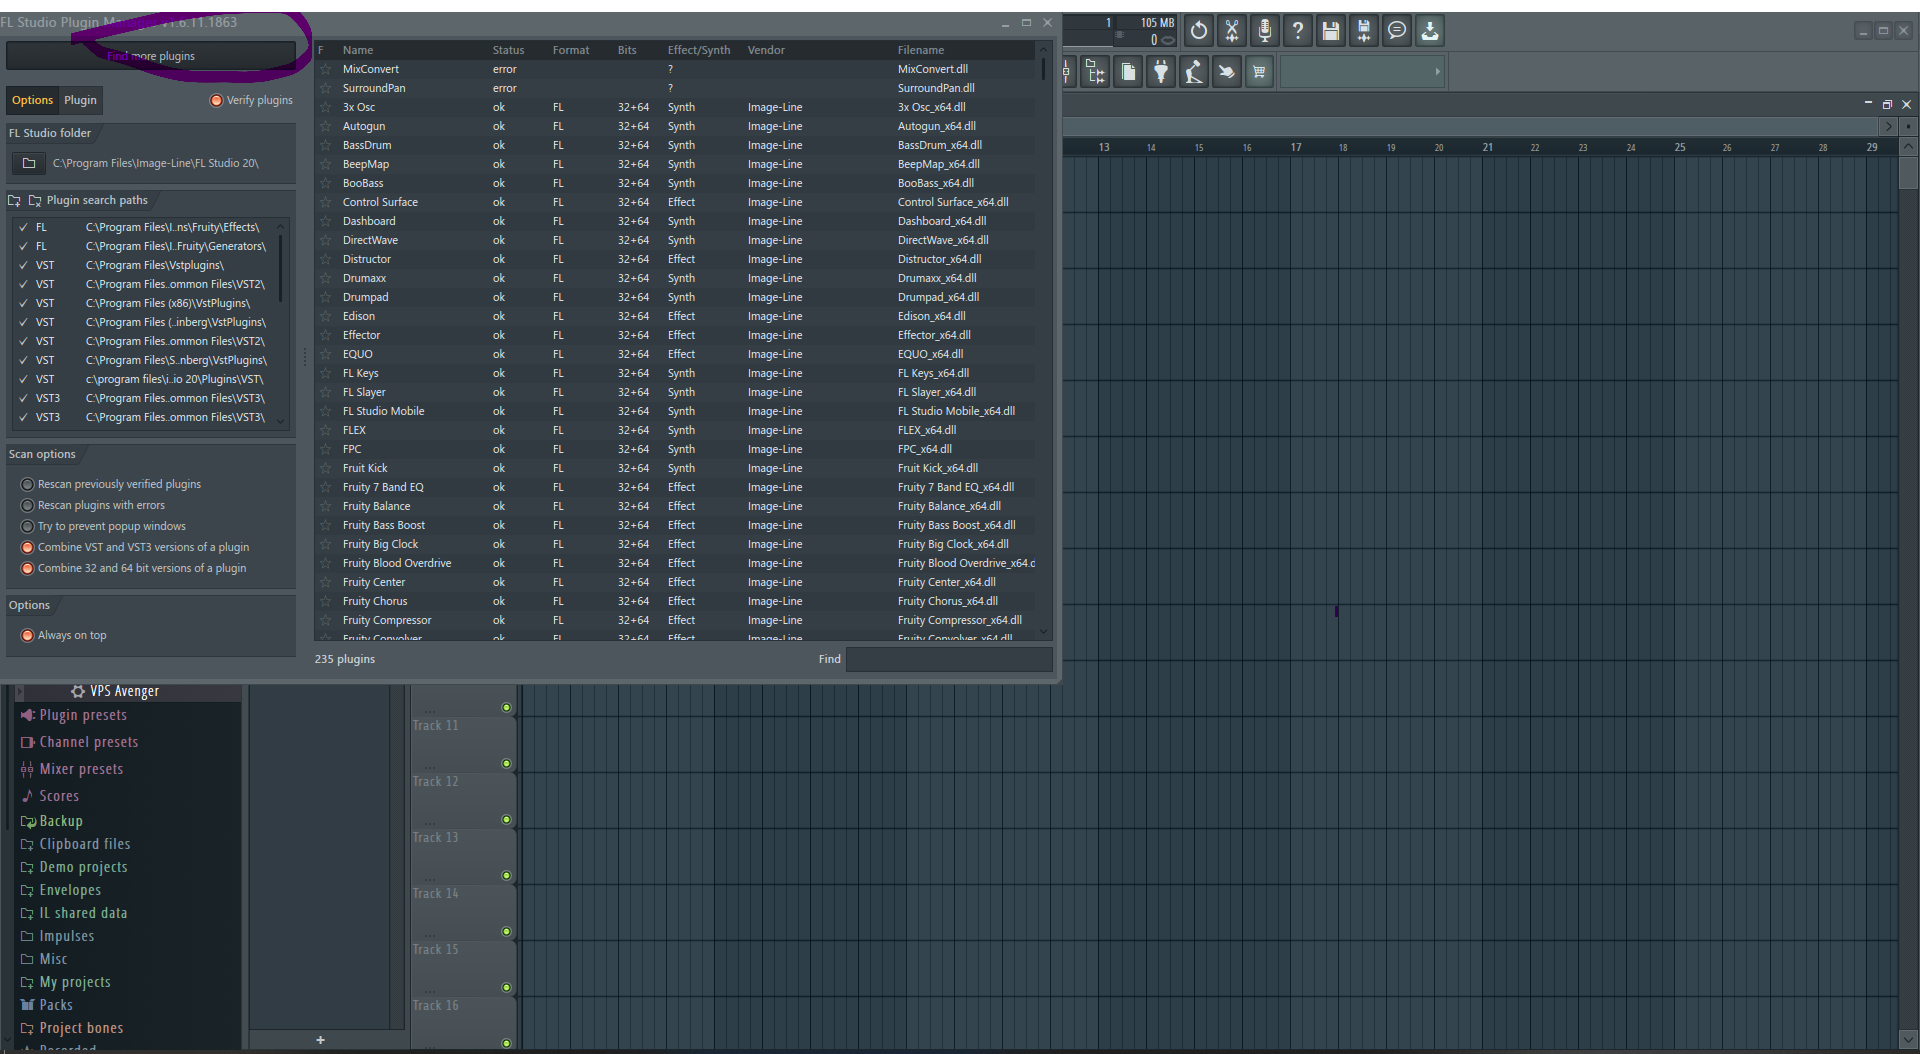Open the tempo tapper icon
This screenshot has width=1920, height=1054.
(x=1194, y=72)
